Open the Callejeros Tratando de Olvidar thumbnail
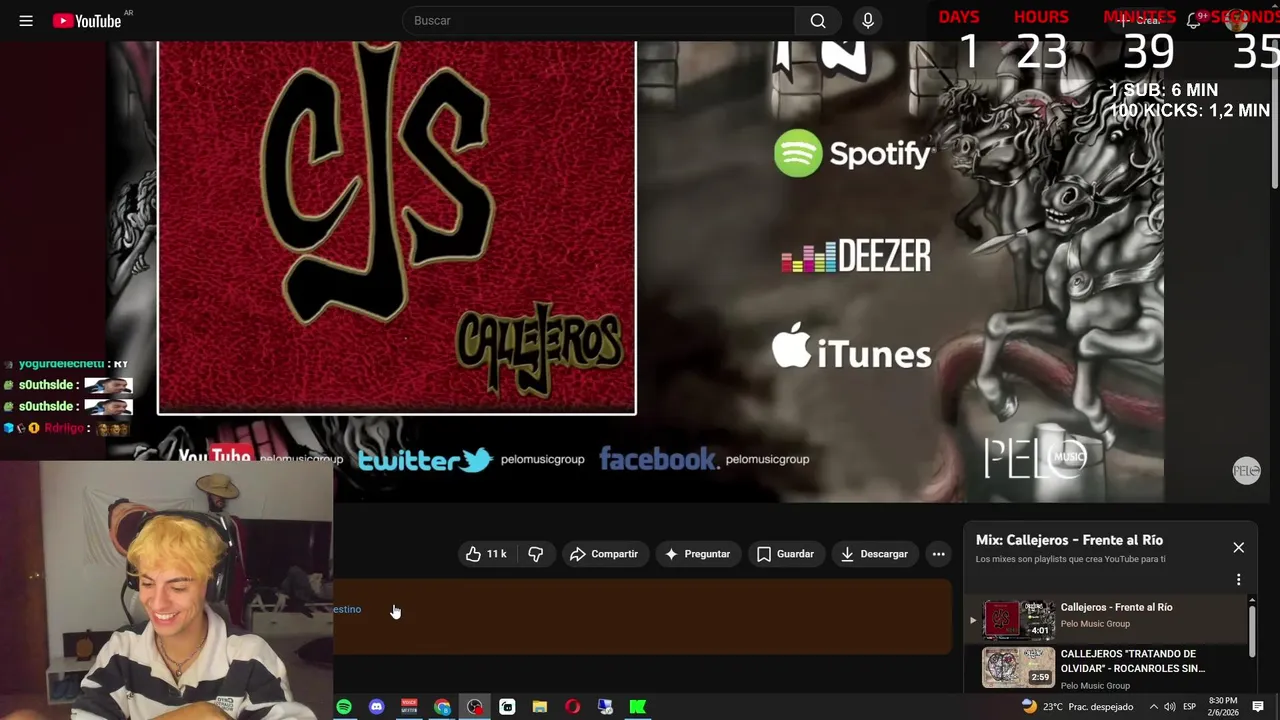The image size is (1280, 720). [x=1018, y=667]
